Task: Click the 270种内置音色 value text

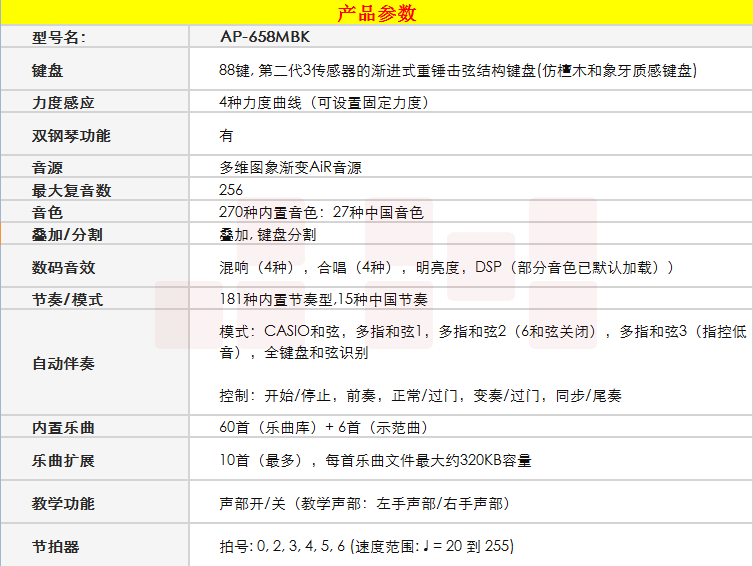Action: pyautogui.click(x=320, y=212)
